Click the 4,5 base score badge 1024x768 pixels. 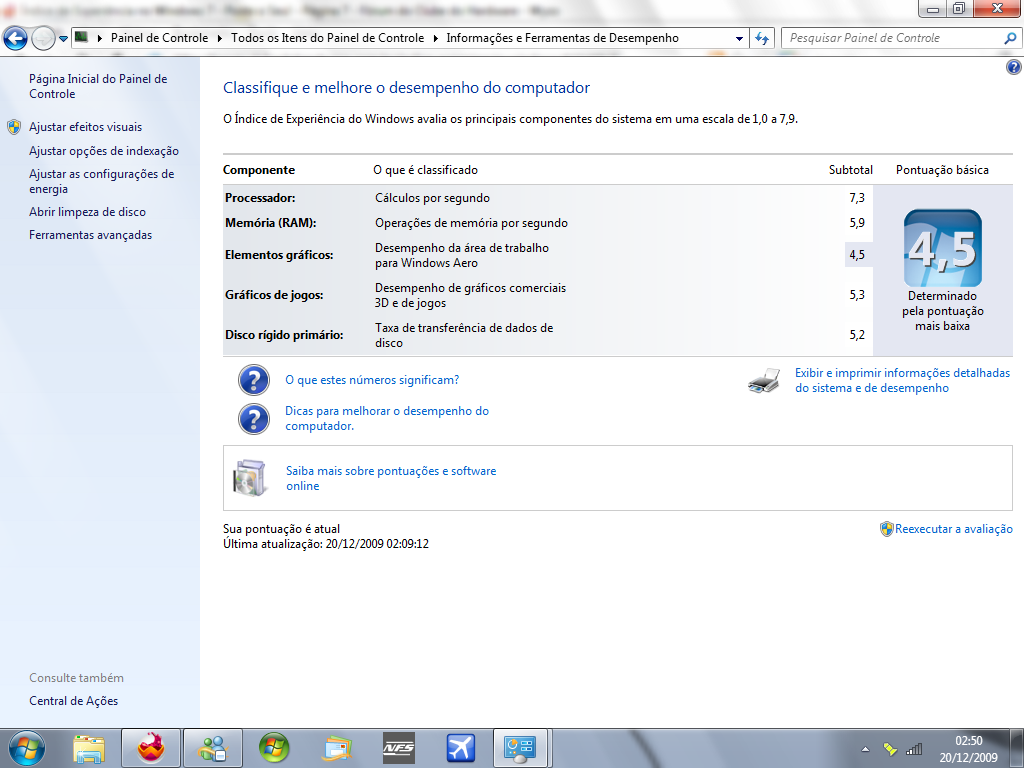[x=942, y=248]
